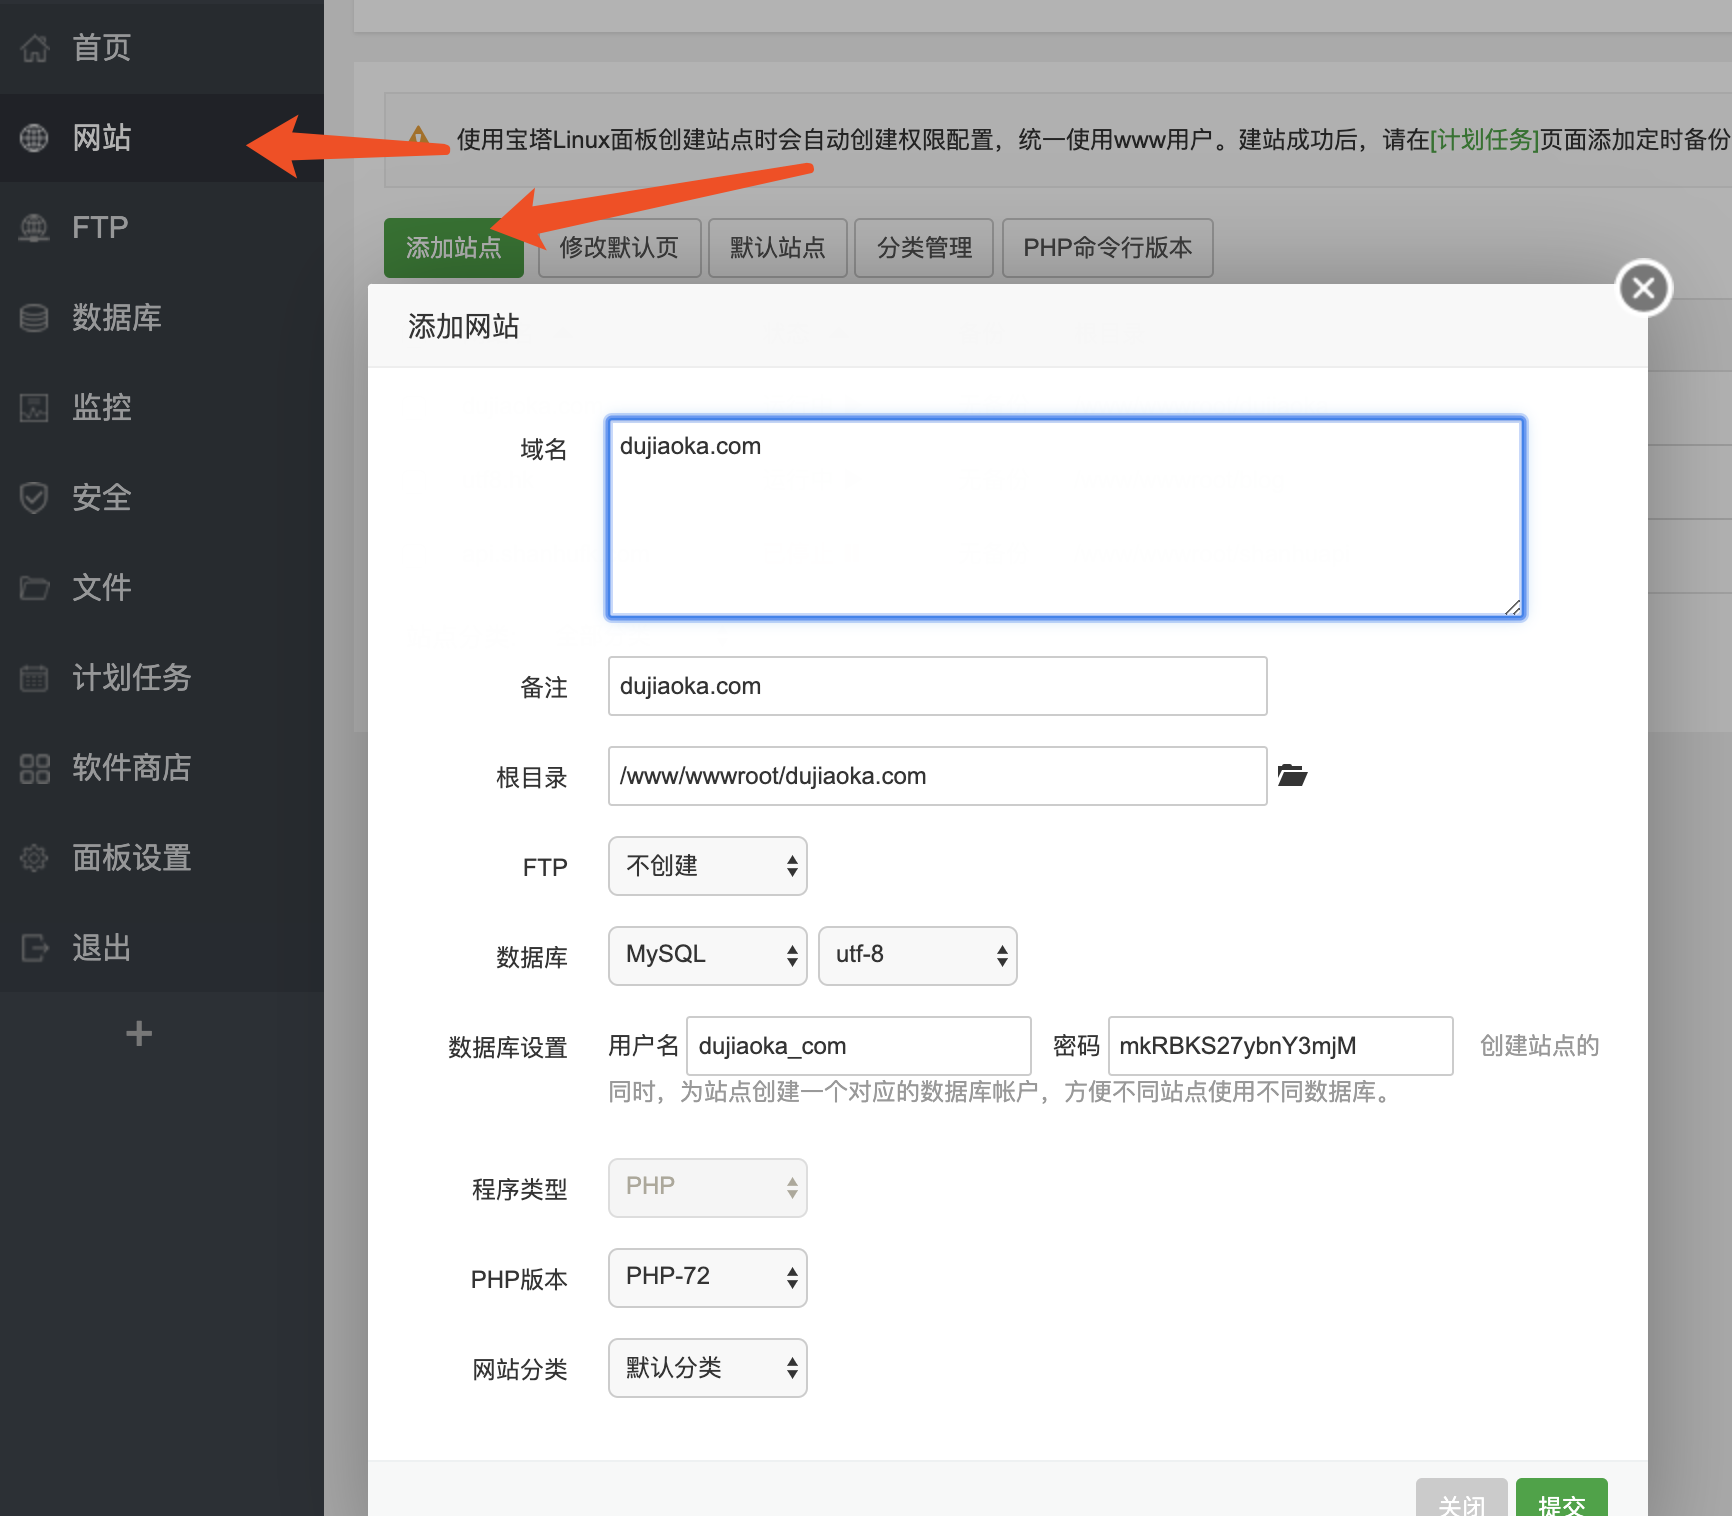Click the plus icon below sidebar menu

point(139,1034)
